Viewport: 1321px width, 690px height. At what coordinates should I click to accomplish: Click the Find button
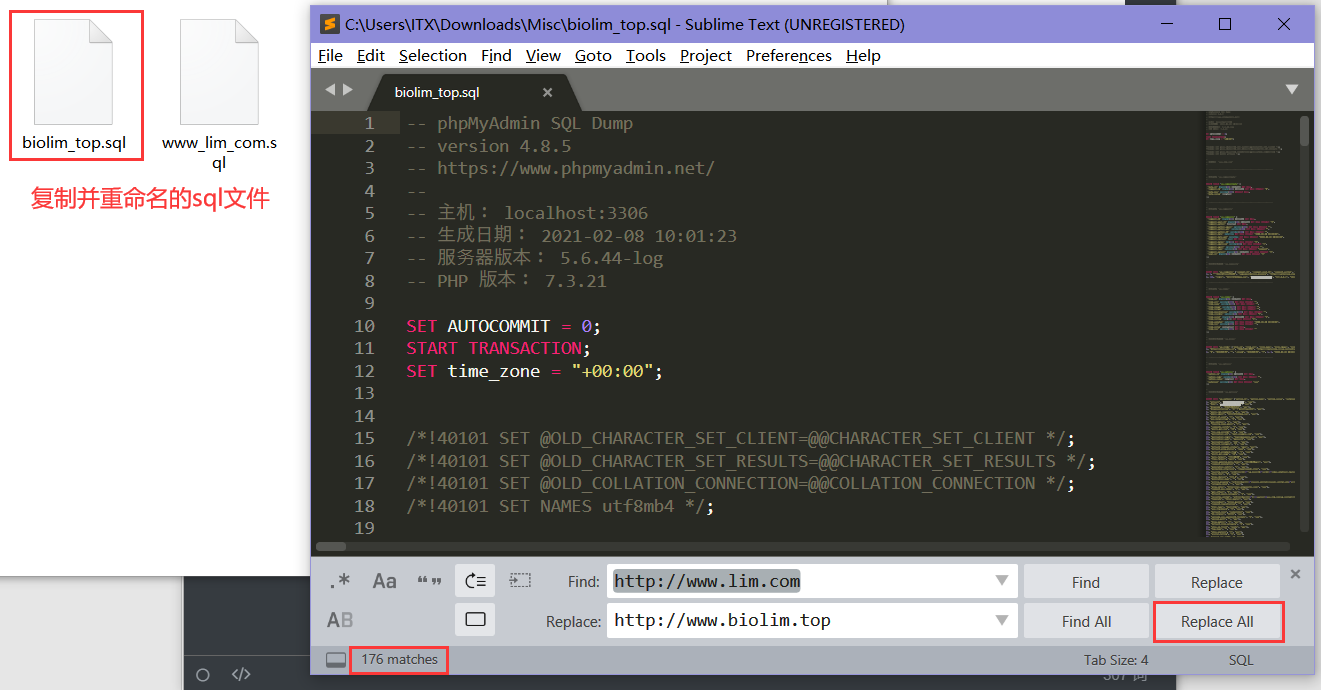coord(1086,582)
